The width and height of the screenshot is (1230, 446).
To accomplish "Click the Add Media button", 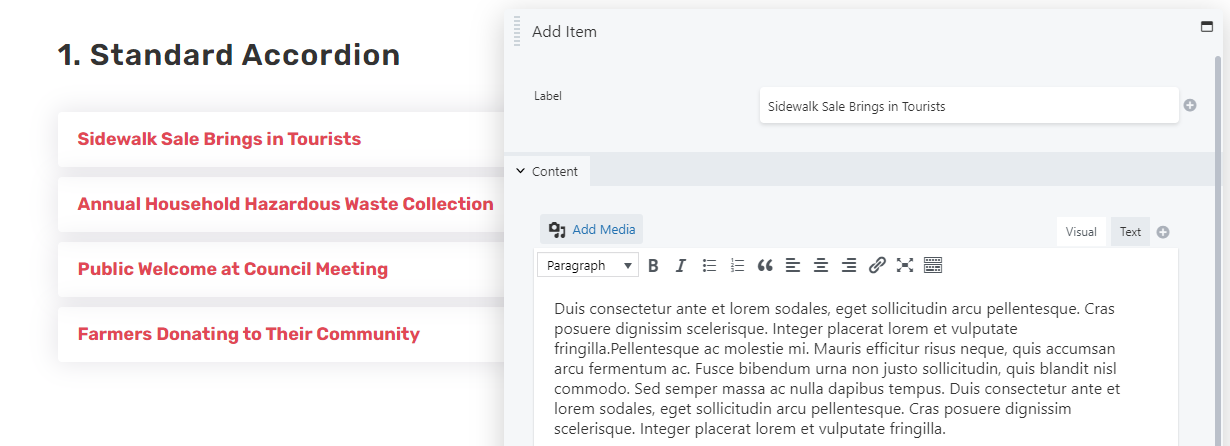I will 592,230.
